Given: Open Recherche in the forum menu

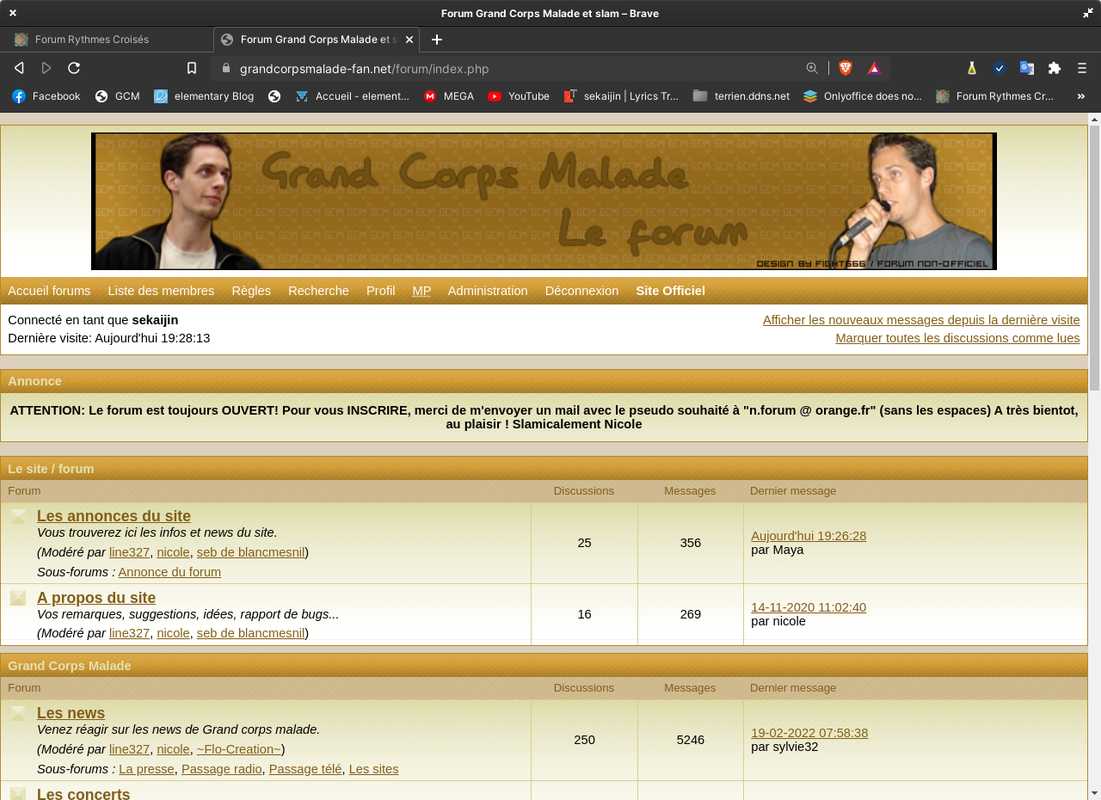Looking at the screenshot, I should (x=318, y=291).
